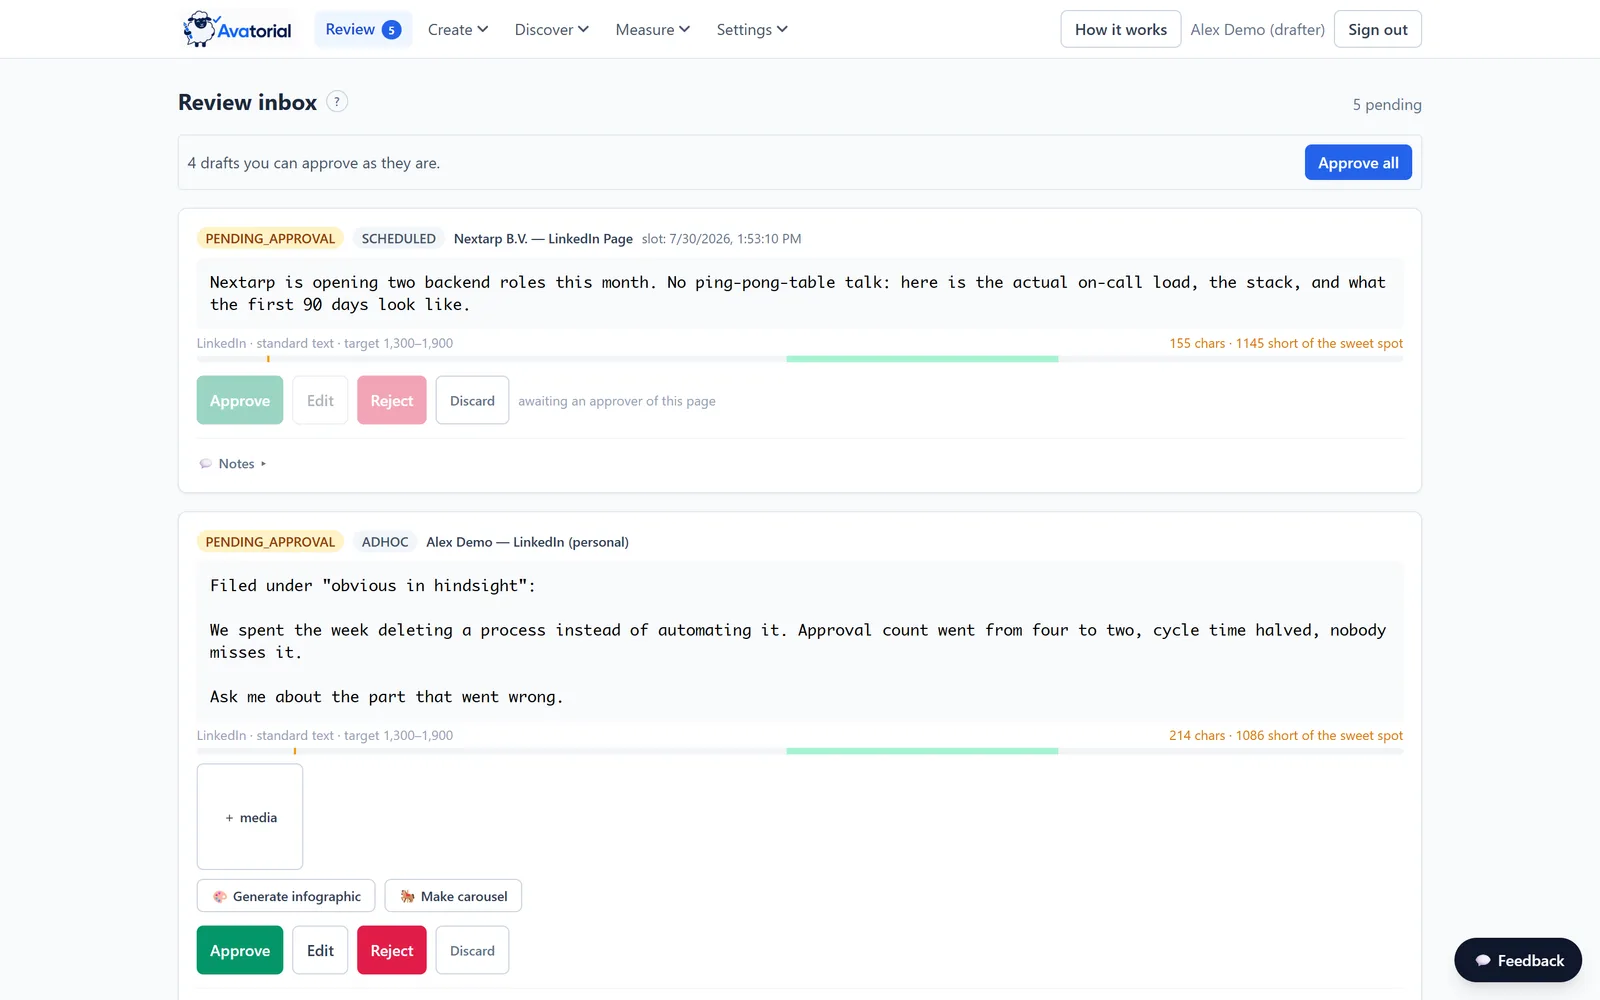Click the SCHEDULED tag on Nextarp draft
The width and height of the screenshot is (1600, 1000).
pyautogui.click(x=399, y=238)
